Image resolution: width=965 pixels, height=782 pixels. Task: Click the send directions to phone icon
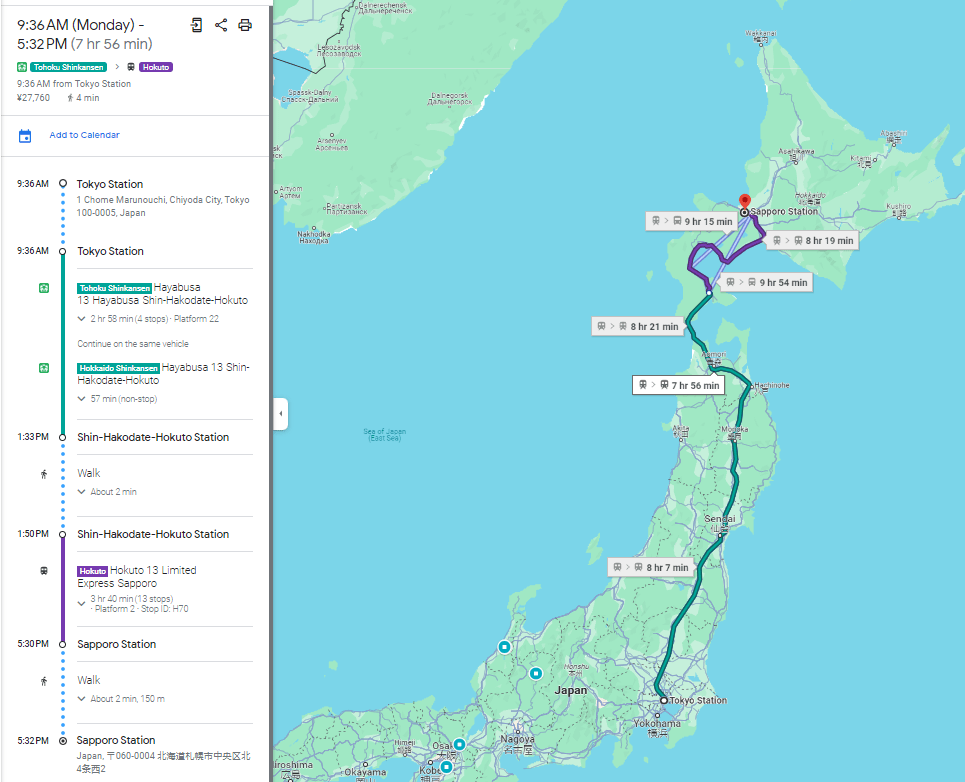(196, 25)
